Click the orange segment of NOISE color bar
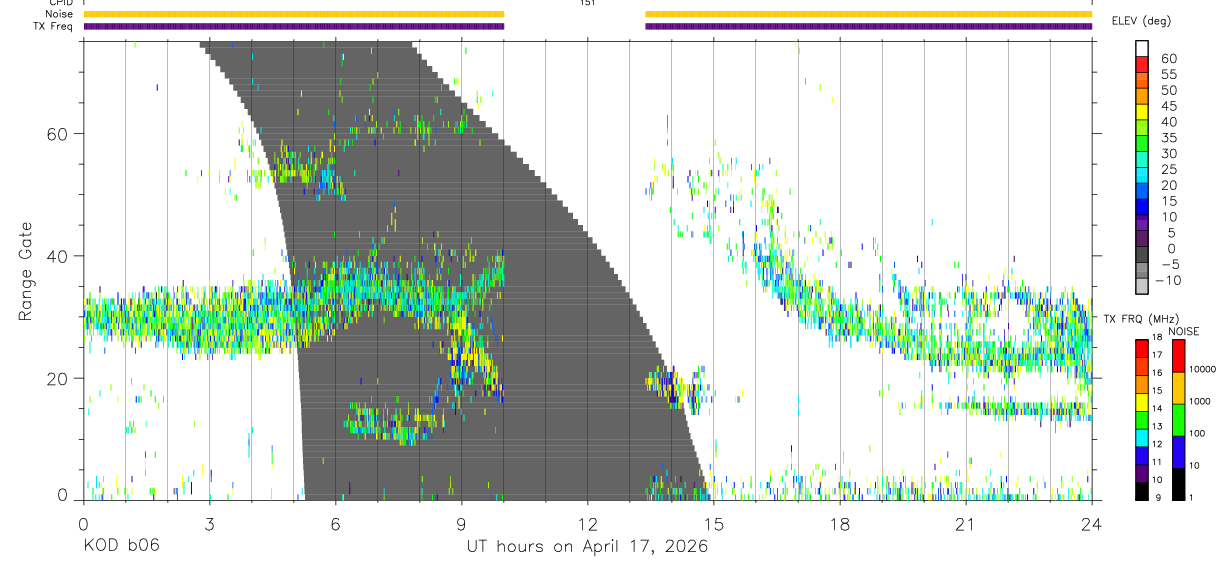1228x567 pixels. click(1178, 387)
